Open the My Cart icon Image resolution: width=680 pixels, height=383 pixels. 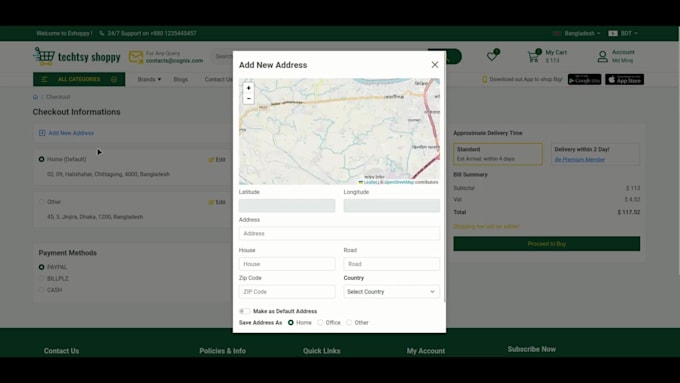click(x=533, y=56)
